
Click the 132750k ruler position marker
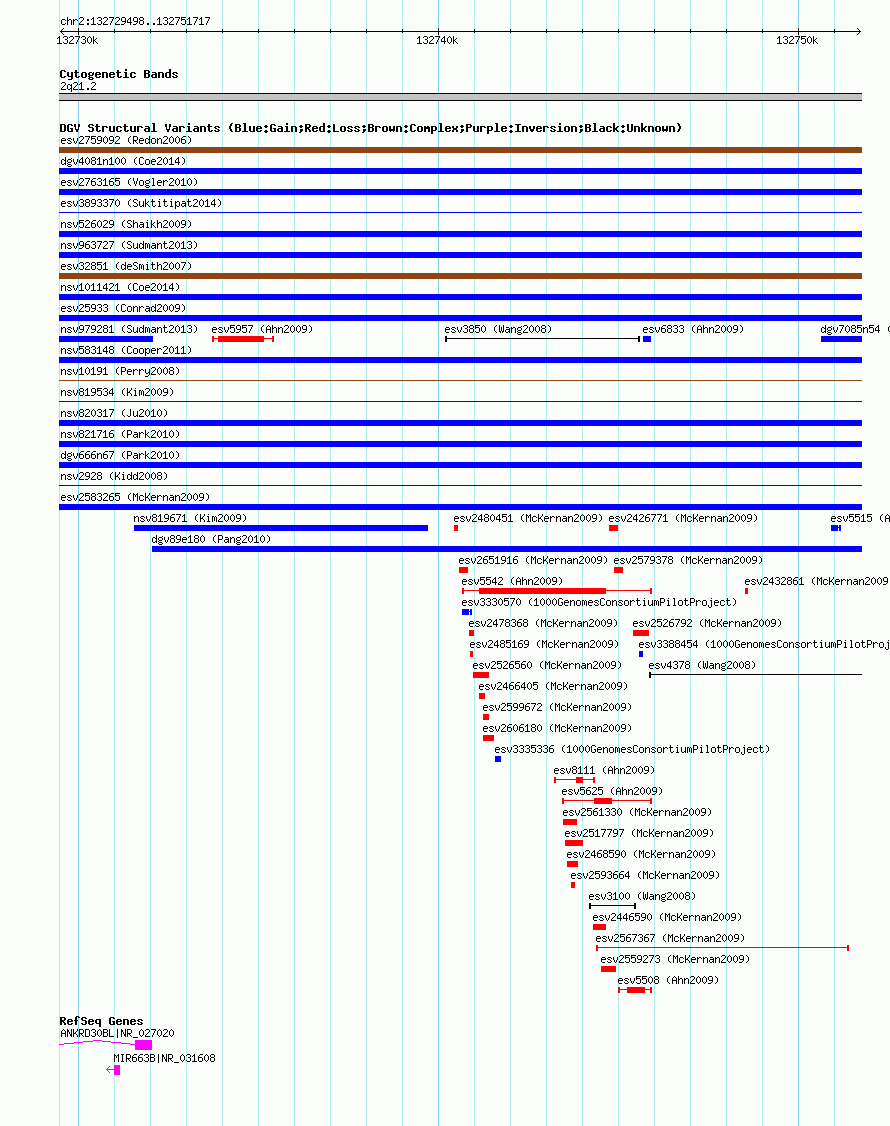[797, 40]
